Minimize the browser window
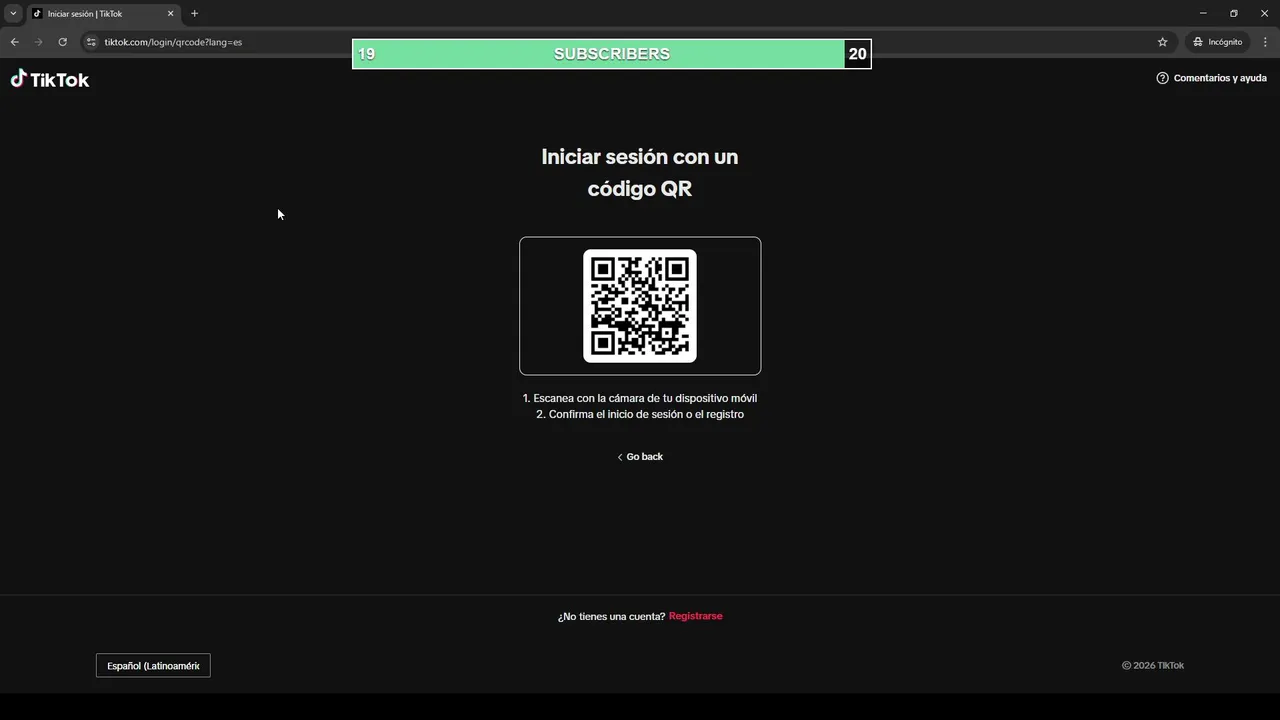Viewport: 1280px width, 720px height. coord(1203,13)
